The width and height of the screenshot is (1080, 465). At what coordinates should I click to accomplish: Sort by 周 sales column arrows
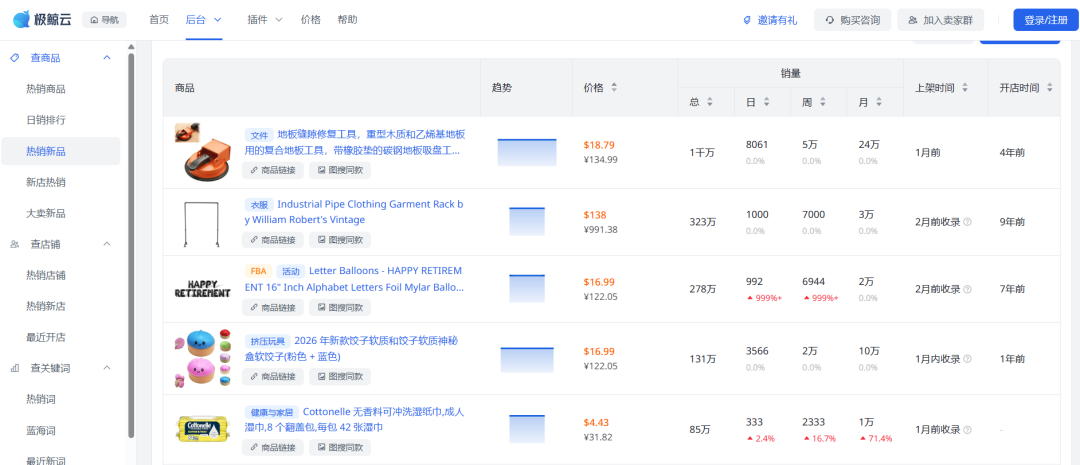coord(822,102)
